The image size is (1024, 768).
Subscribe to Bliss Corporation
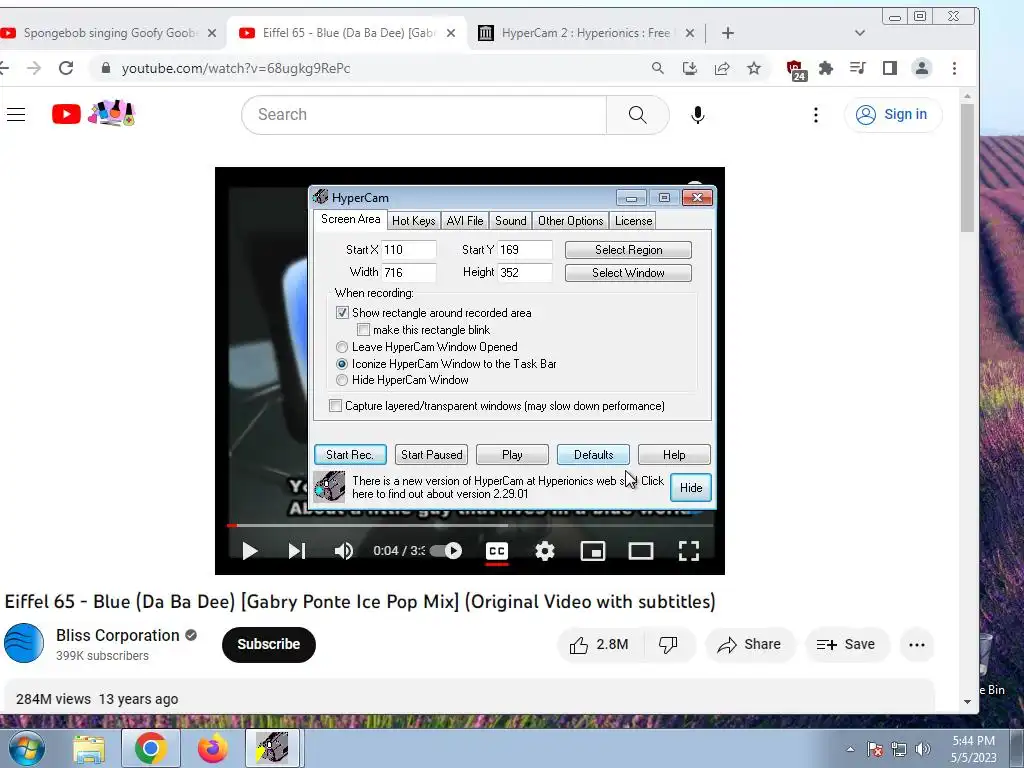coord(268,645)
